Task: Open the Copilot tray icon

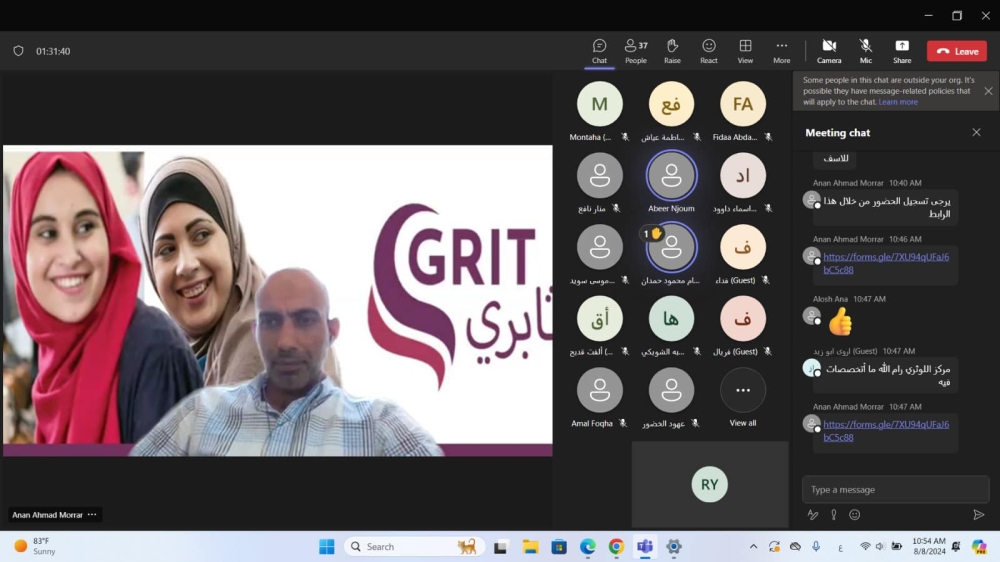Action: pyautogui.click(x=979, y=546)
